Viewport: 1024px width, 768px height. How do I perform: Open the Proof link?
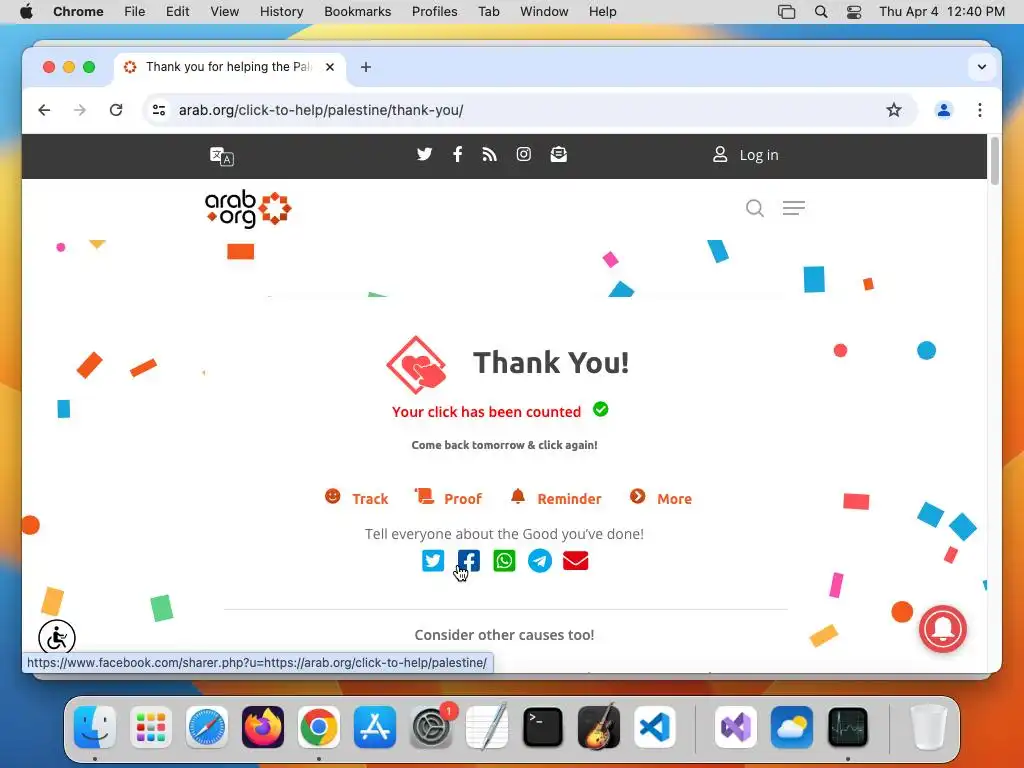click(449, 498)
